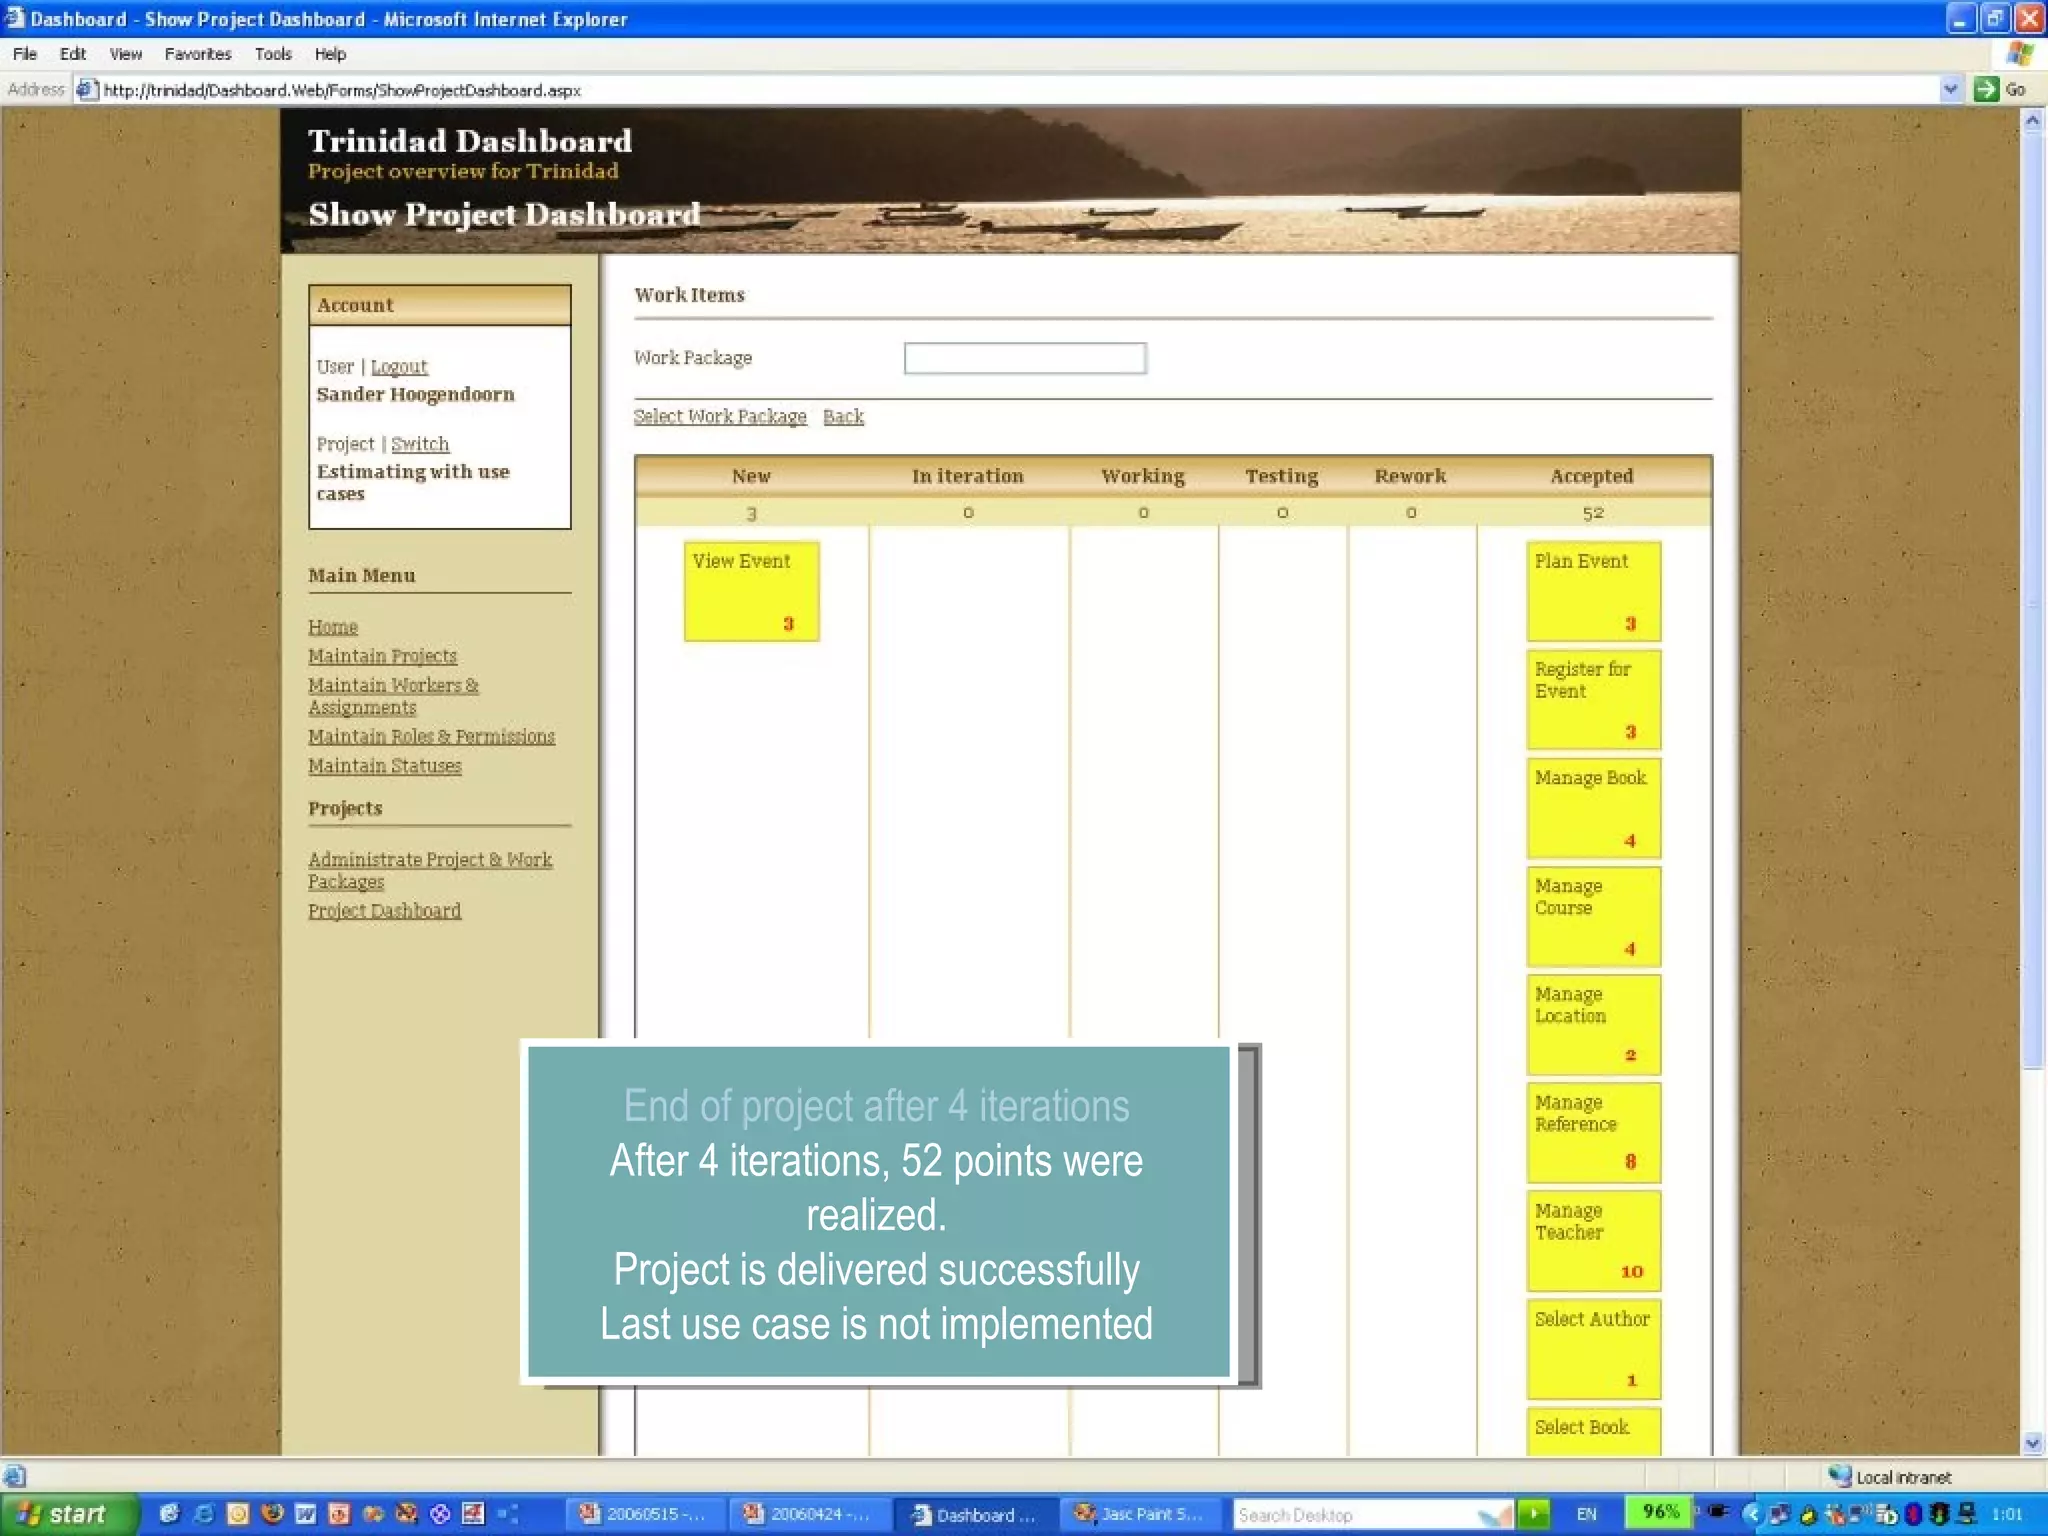Screen dimensions: 2048x1536
Task: Click the page icon in the address bar
Action: pos(87,90)
